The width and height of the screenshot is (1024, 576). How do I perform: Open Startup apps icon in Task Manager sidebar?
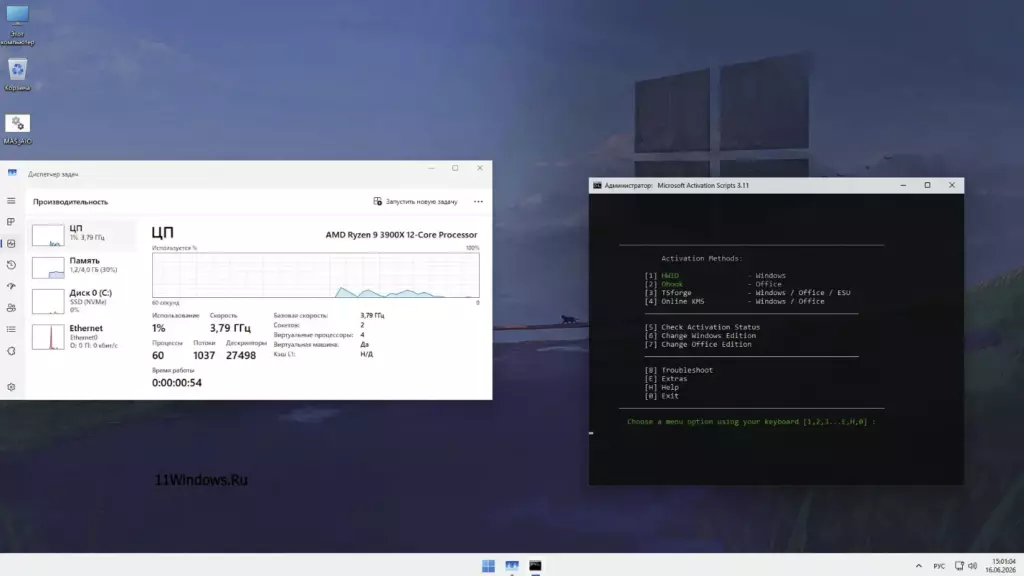[11, 286]
